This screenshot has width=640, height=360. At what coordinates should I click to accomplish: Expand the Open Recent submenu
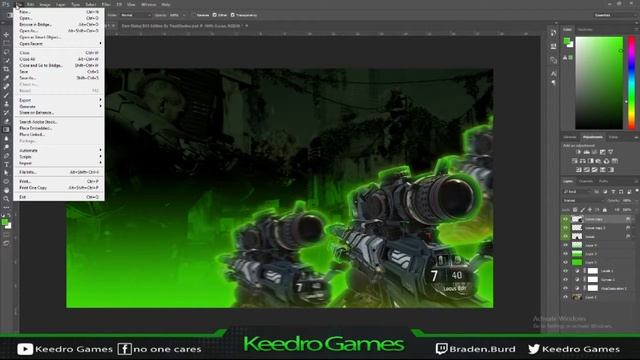point(59,43)
